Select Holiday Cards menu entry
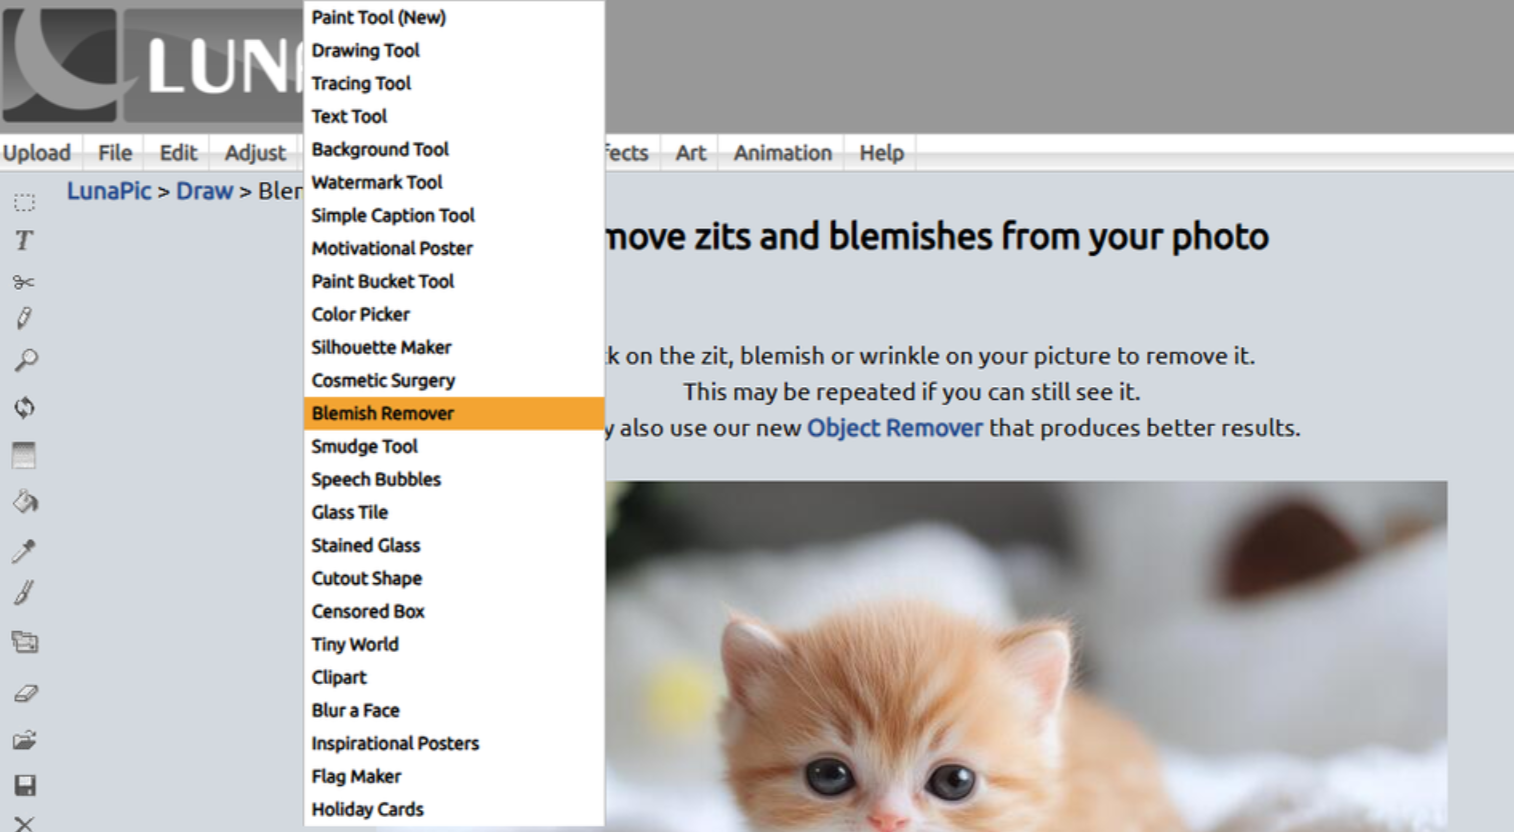 [x=454, y=809]
